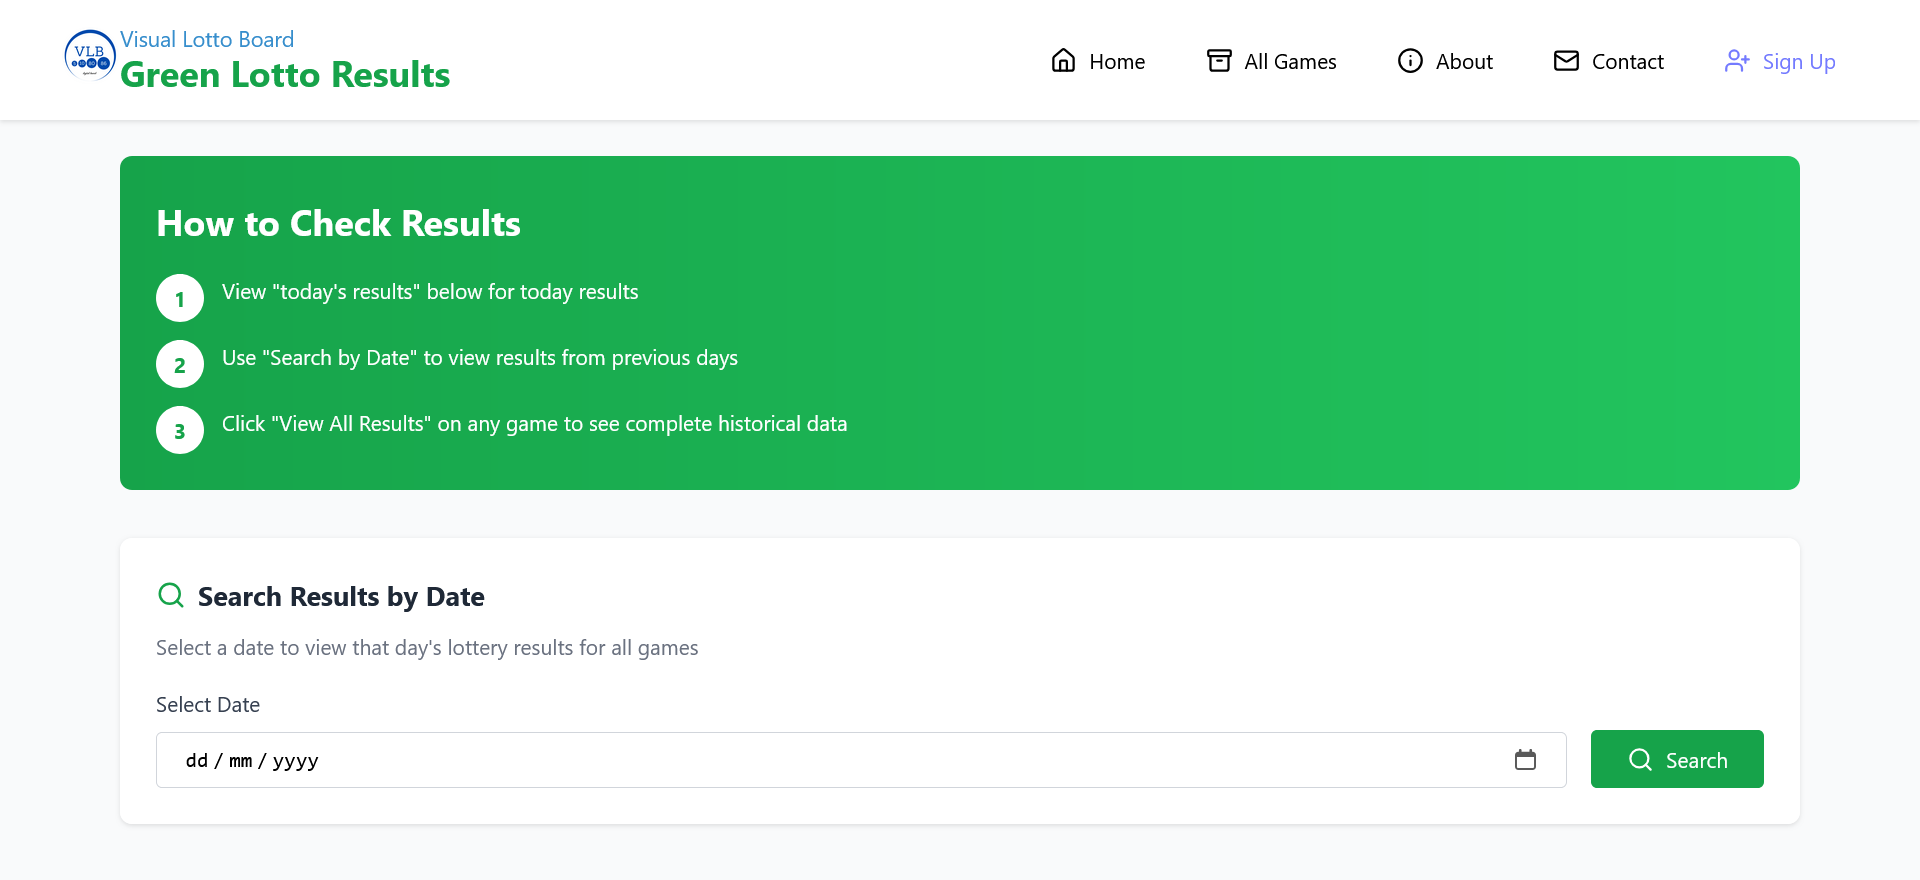Click step 1 number circle
1920x880 pixels.
coord(180,298)
